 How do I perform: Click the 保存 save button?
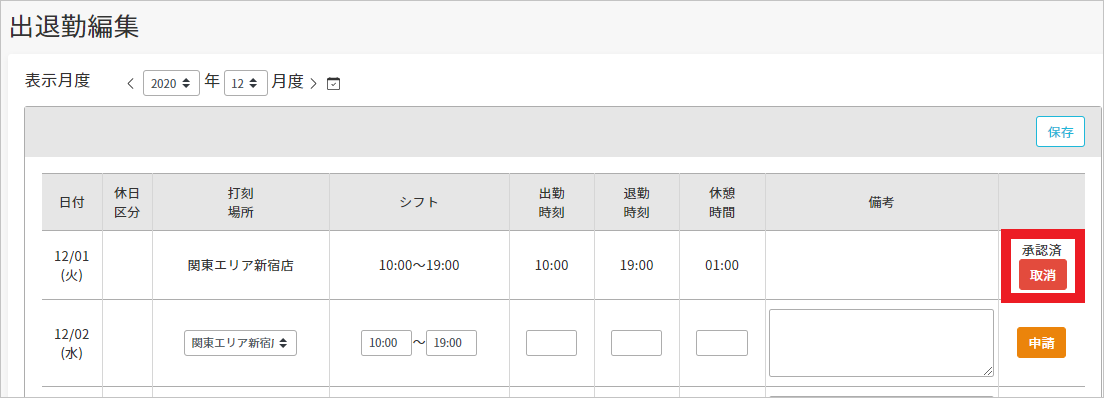(1060, 132)
